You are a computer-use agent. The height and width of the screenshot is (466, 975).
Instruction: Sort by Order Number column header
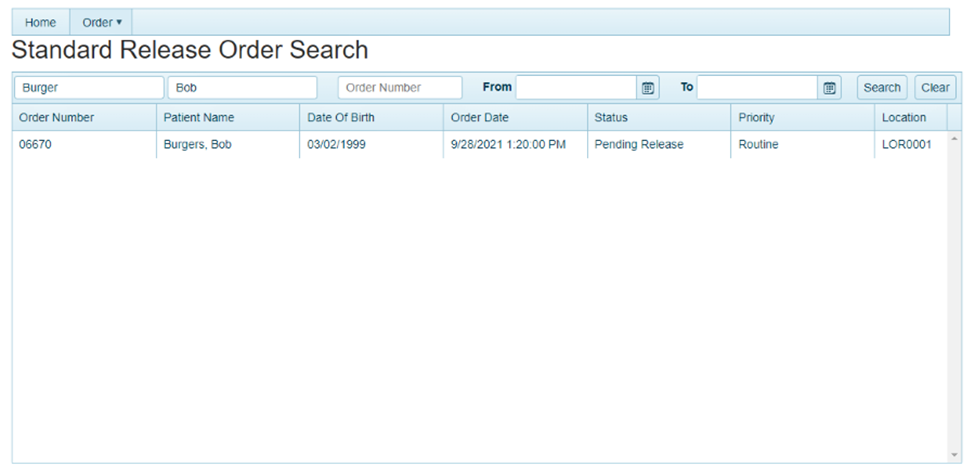point(57,118)
